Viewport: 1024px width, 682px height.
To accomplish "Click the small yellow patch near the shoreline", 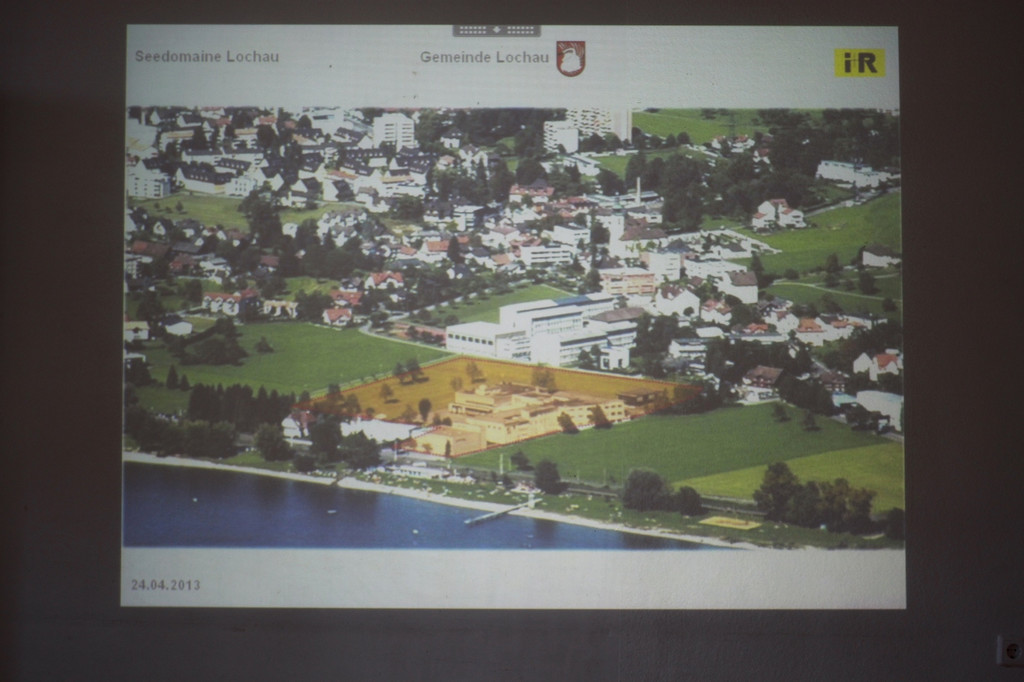I will coord(730,522).
